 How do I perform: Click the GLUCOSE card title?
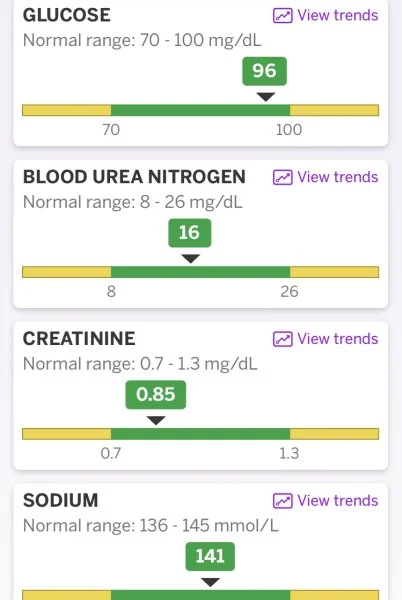[x=67, y=15]
